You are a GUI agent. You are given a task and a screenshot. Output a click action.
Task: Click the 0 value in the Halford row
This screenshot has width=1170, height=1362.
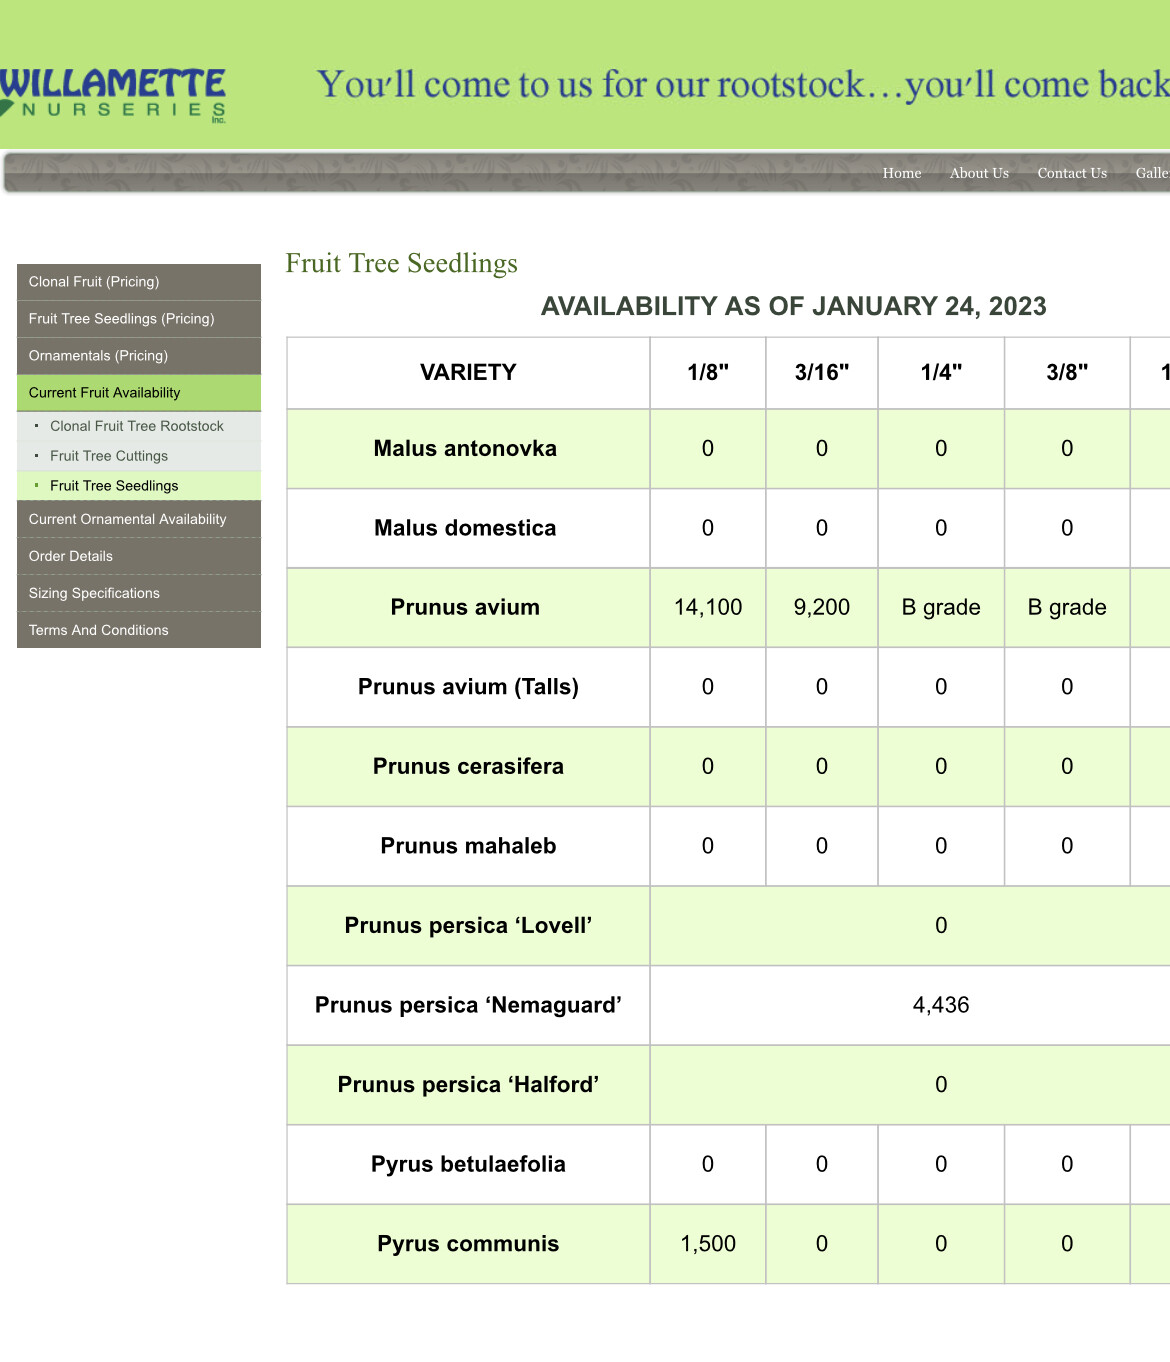tap(941, 1085)
